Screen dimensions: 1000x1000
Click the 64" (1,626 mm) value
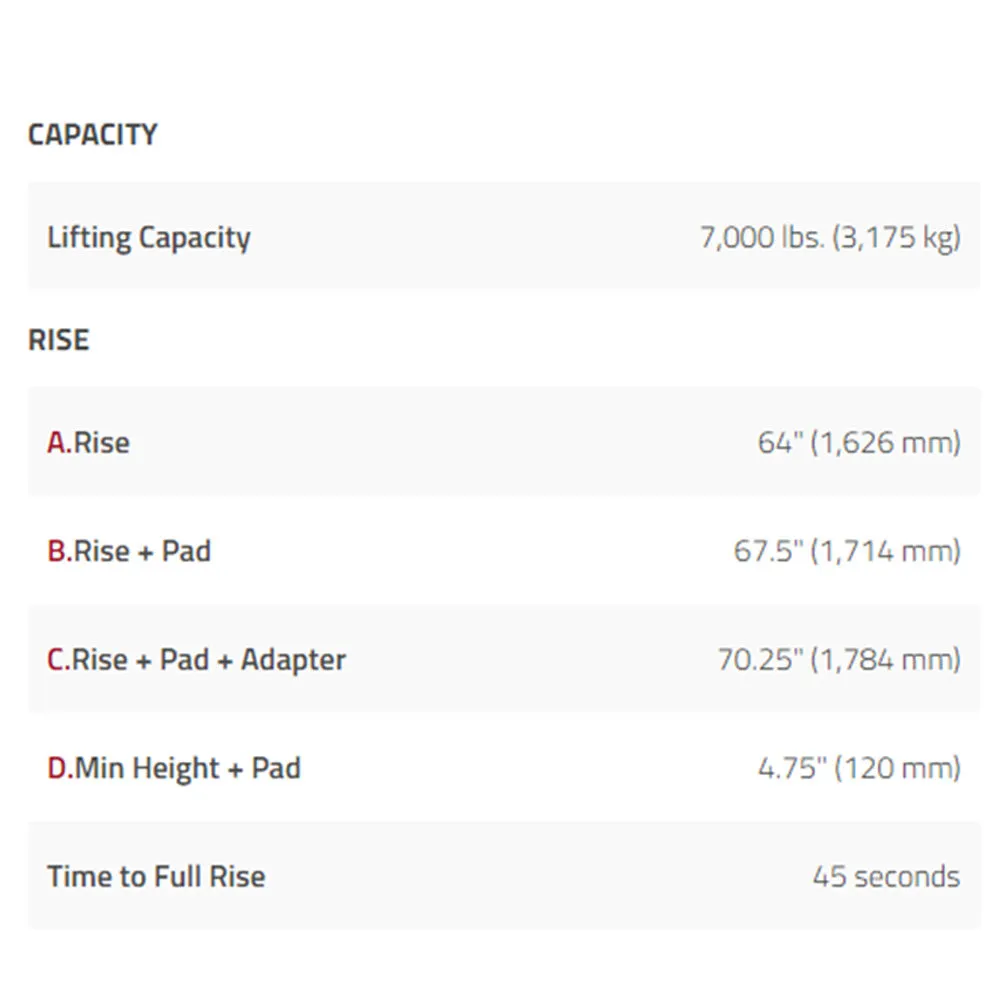click(859, 443)
